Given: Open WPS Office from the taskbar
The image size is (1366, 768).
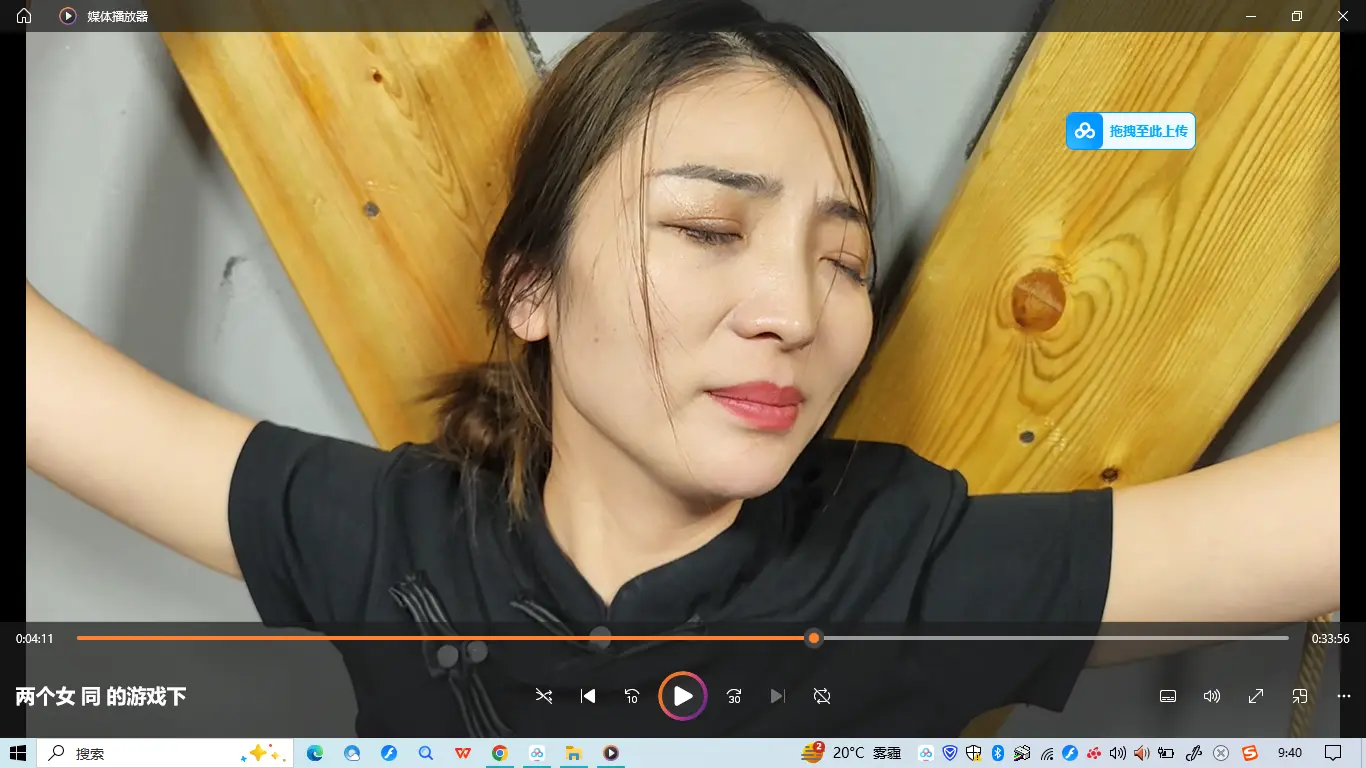Looking at the screenshot, I should tap(463, 753).
